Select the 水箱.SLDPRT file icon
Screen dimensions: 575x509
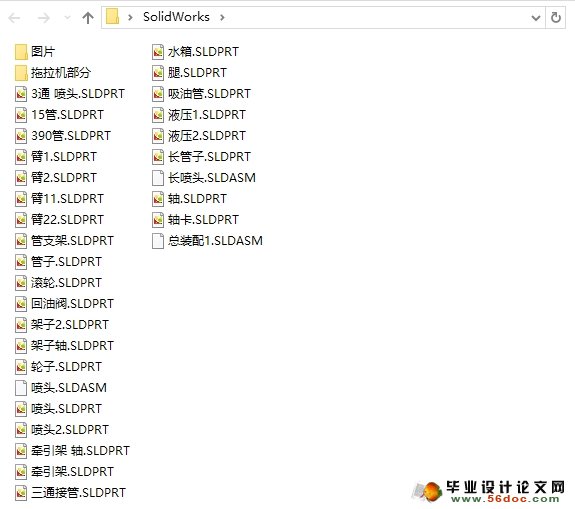tap(158, 52)
